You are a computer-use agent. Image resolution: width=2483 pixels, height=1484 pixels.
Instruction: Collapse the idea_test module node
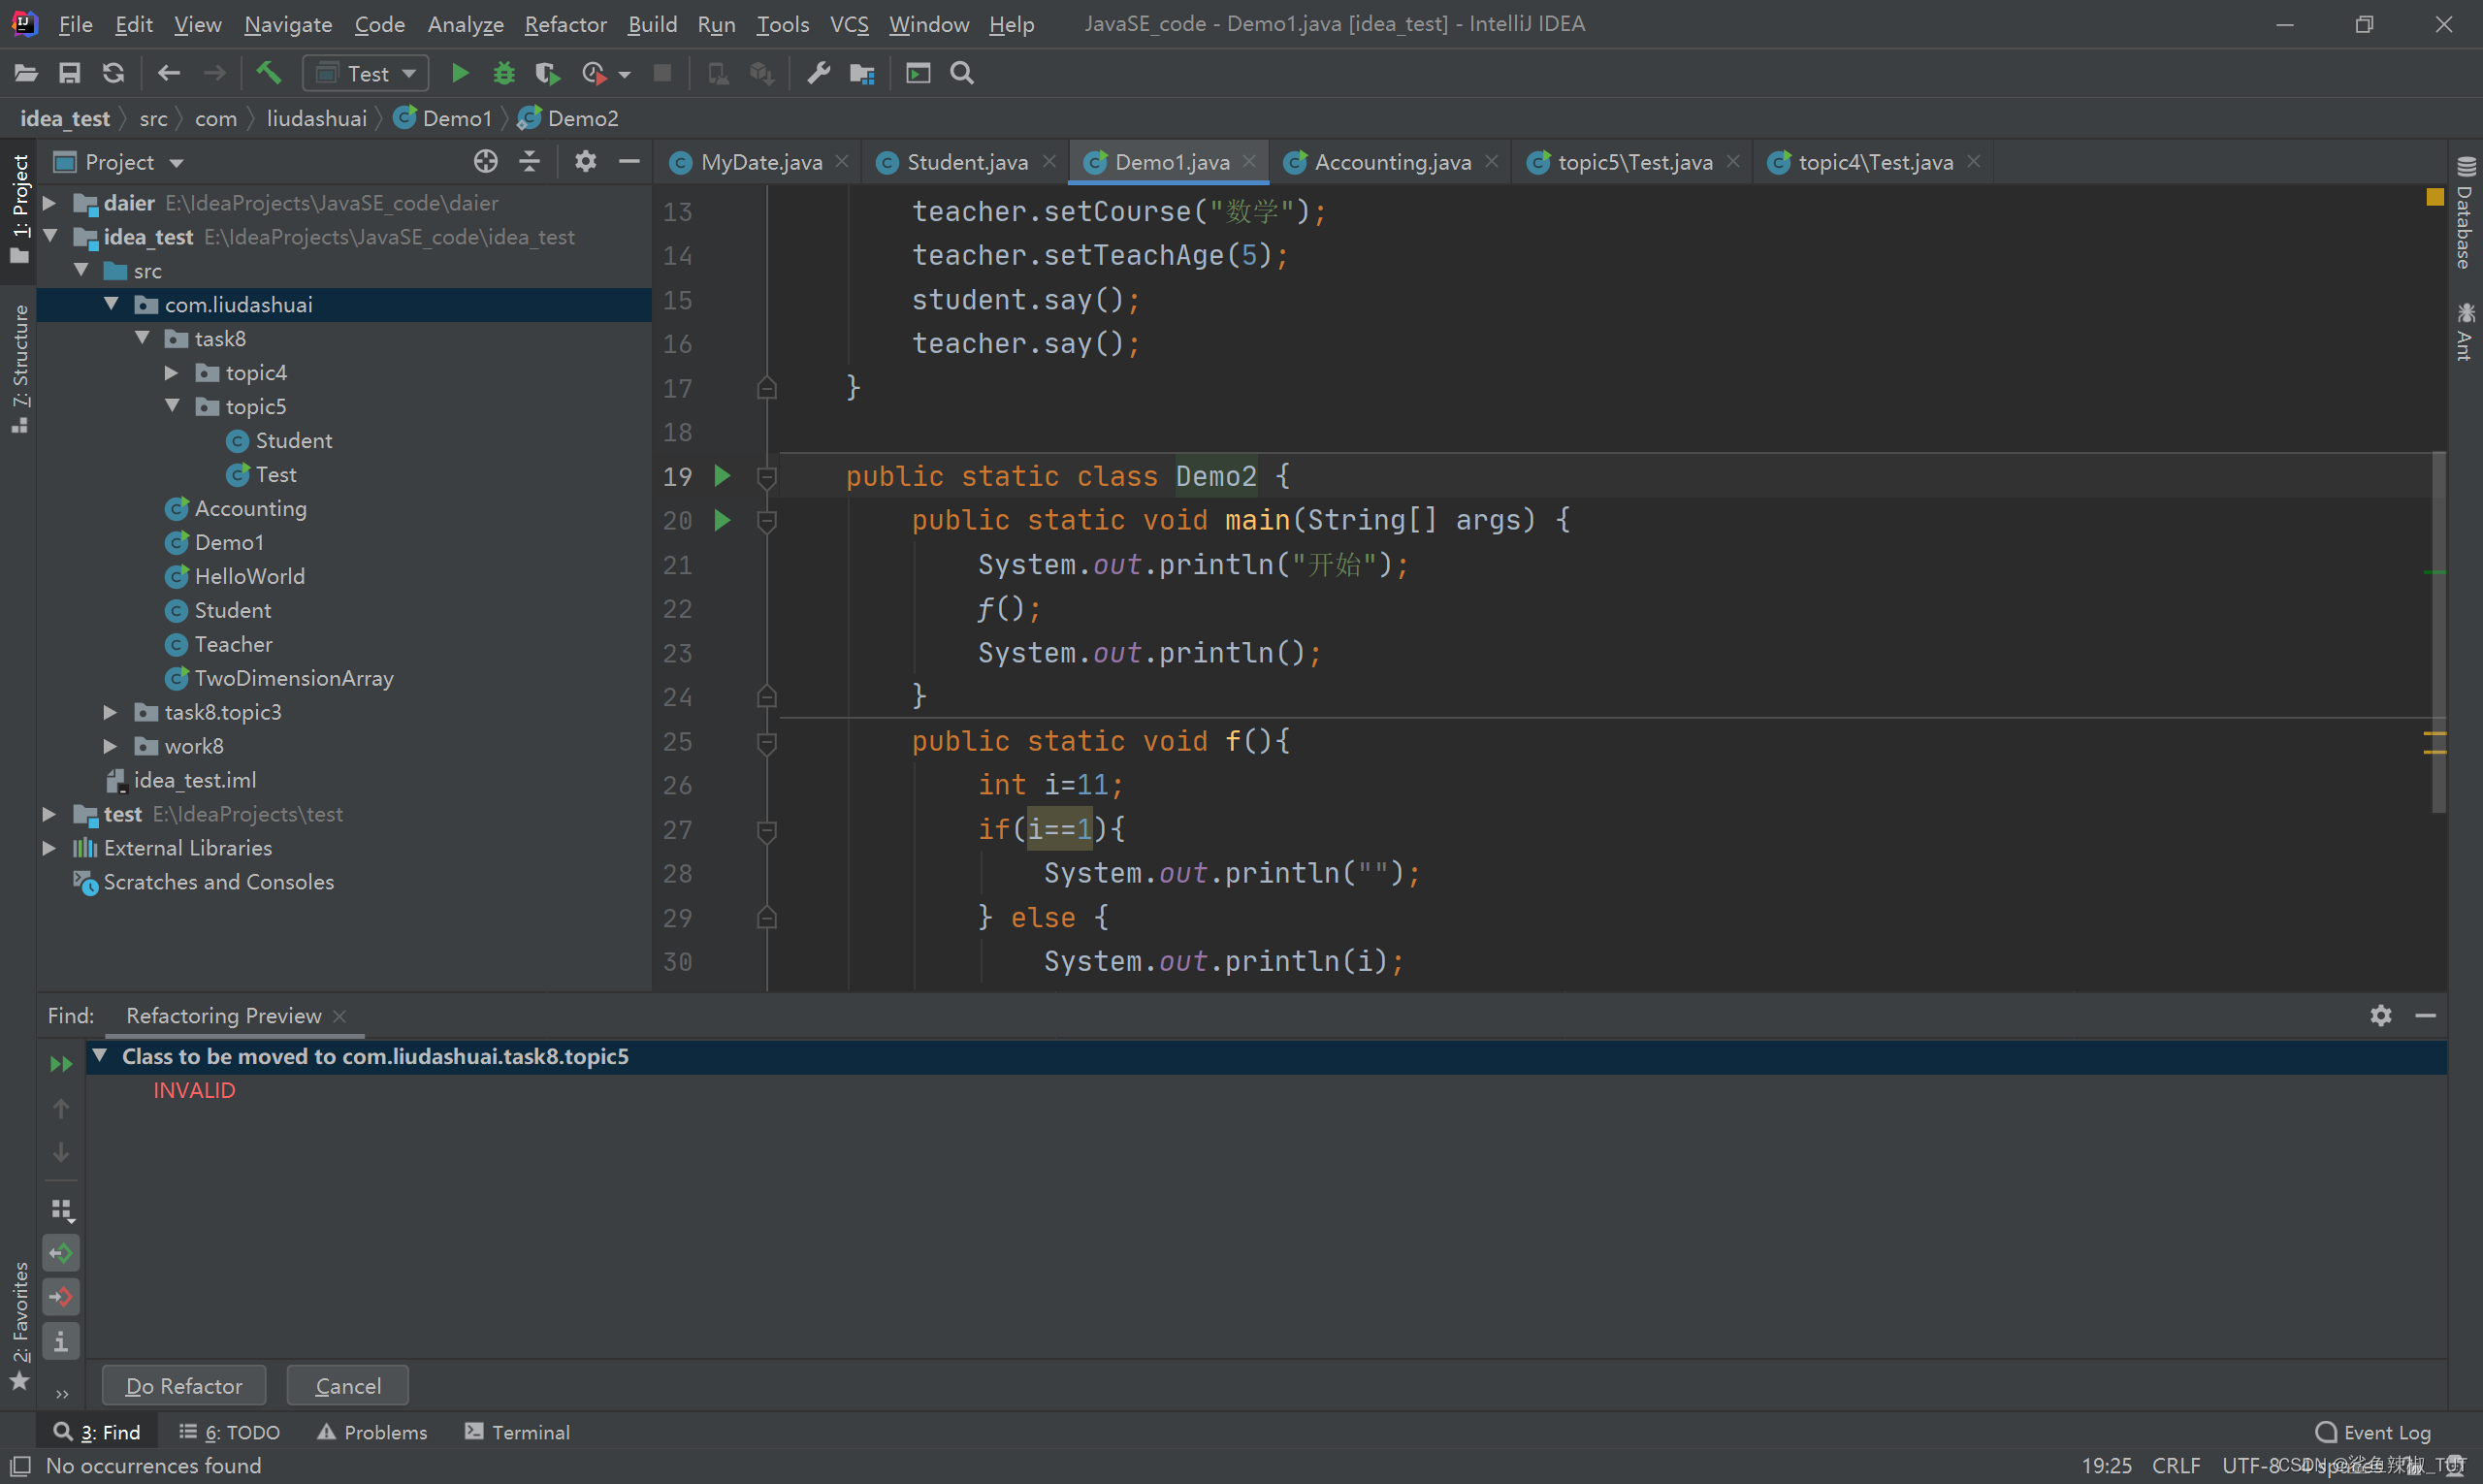[49, 237]
